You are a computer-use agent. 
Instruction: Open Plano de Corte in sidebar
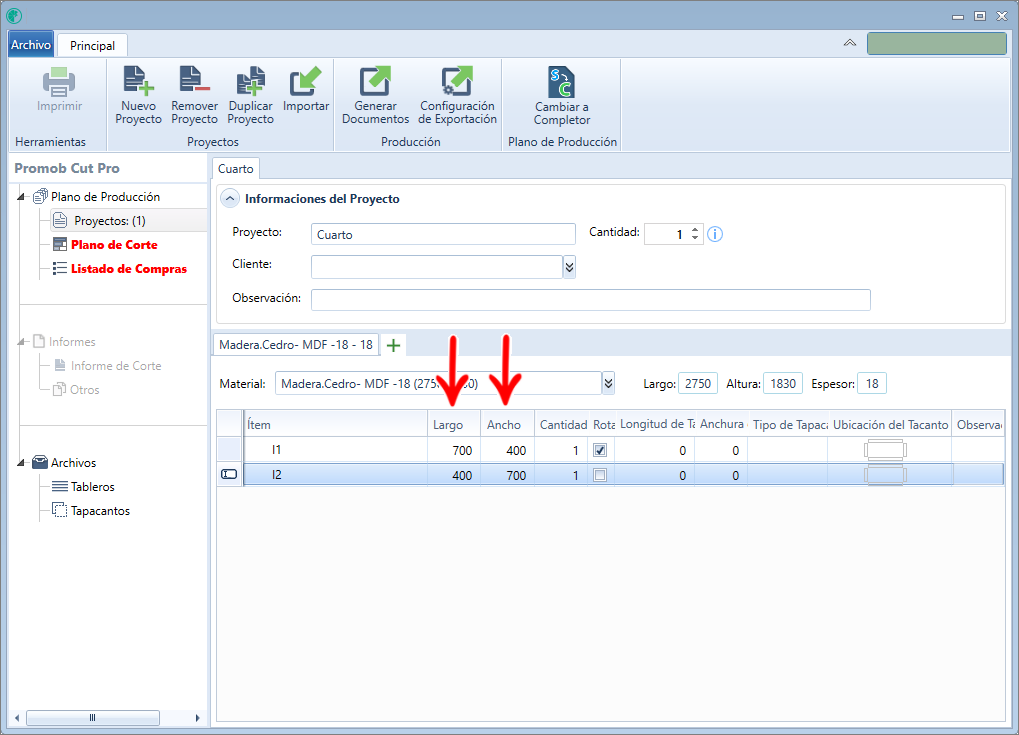click(x=114, y=245)
